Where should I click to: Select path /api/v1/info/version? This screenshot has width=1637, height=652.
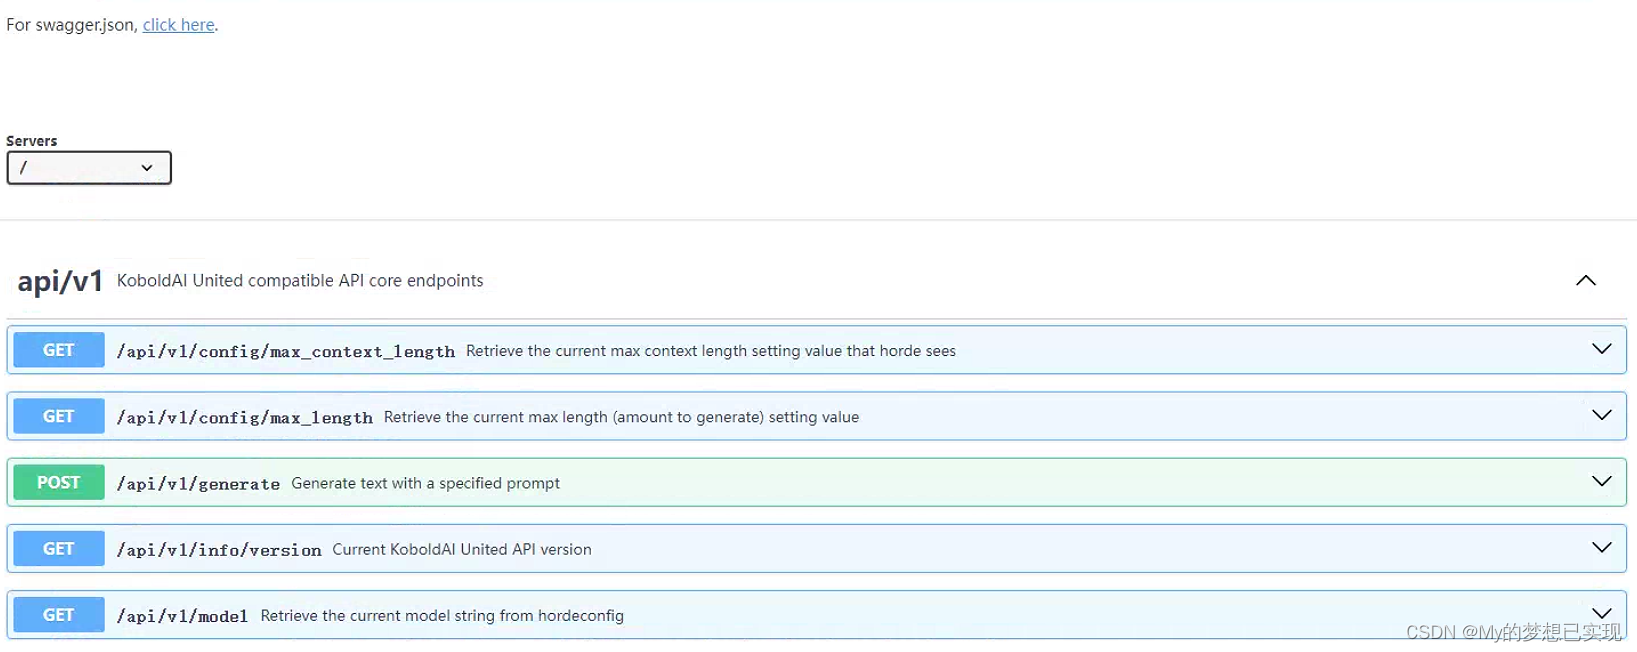coord(219,549)
